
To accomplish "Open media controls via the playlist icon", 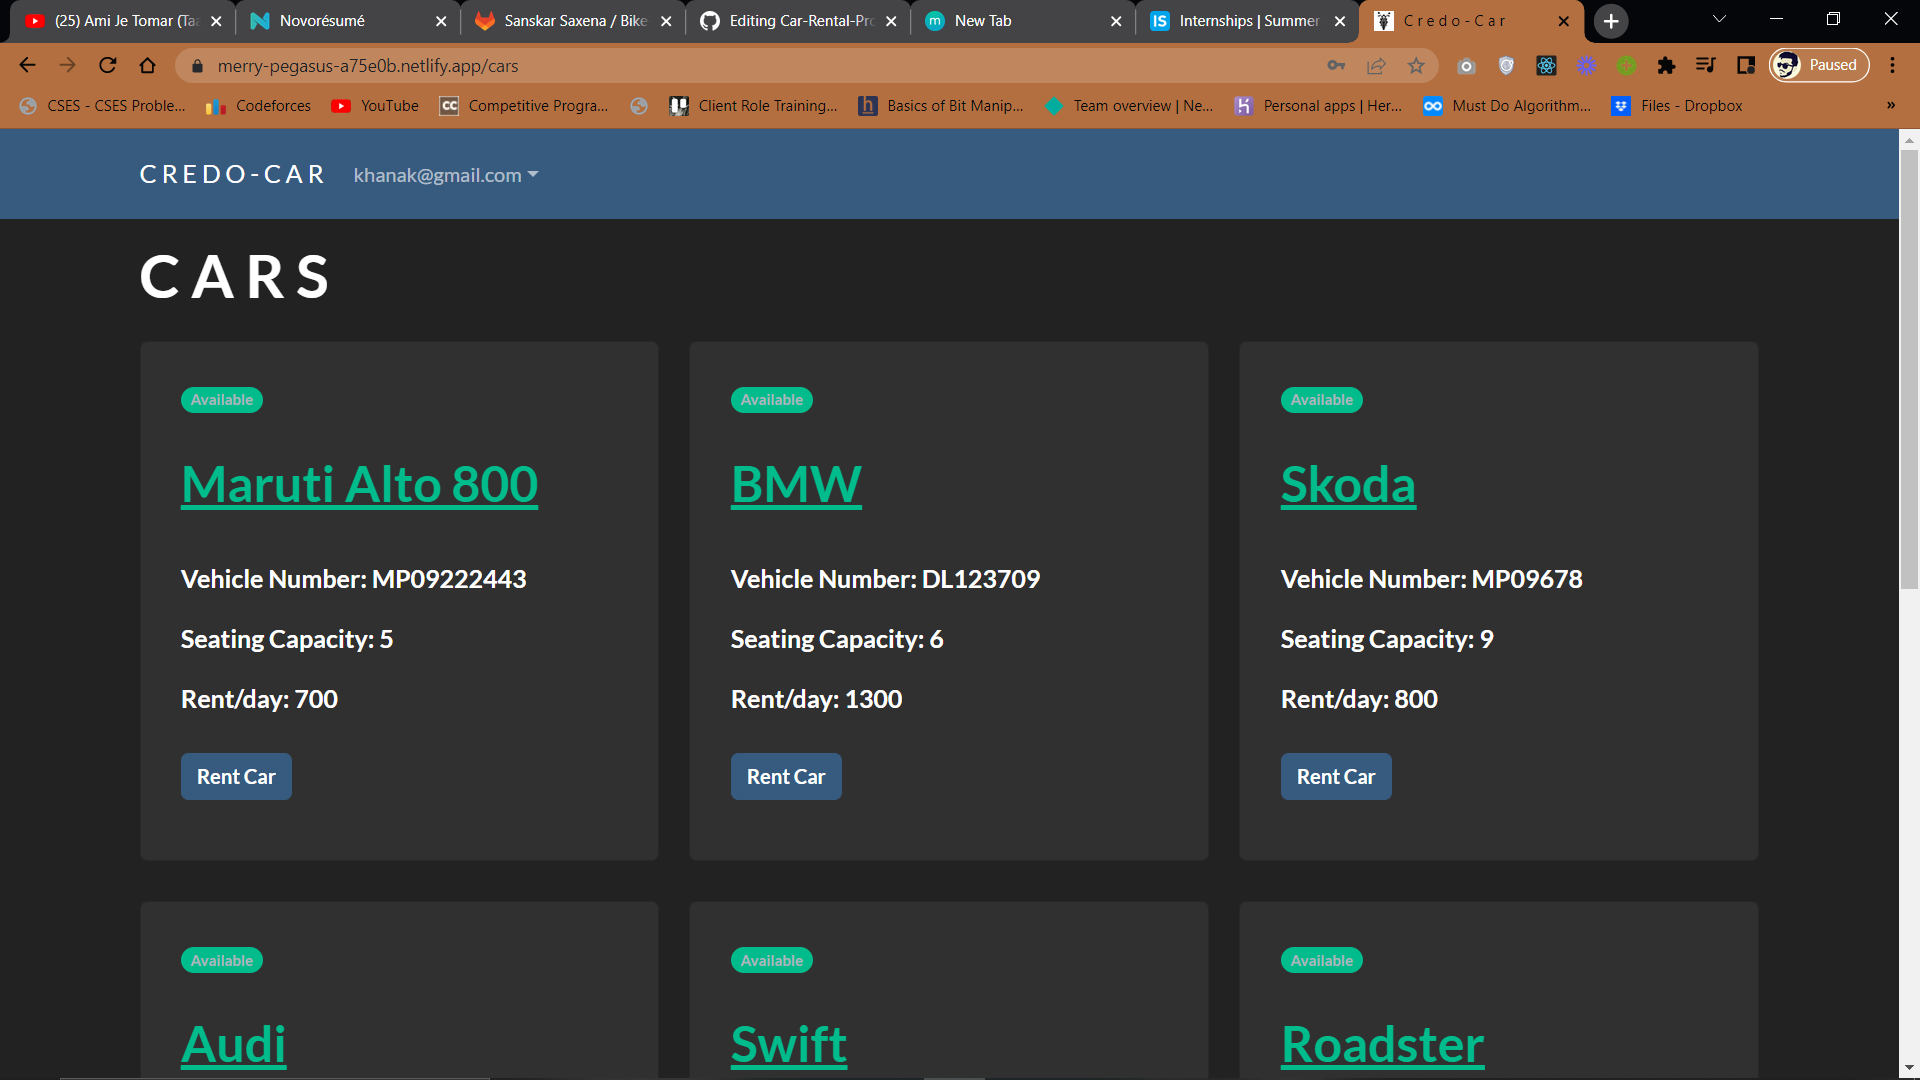I will (1706, 66).
